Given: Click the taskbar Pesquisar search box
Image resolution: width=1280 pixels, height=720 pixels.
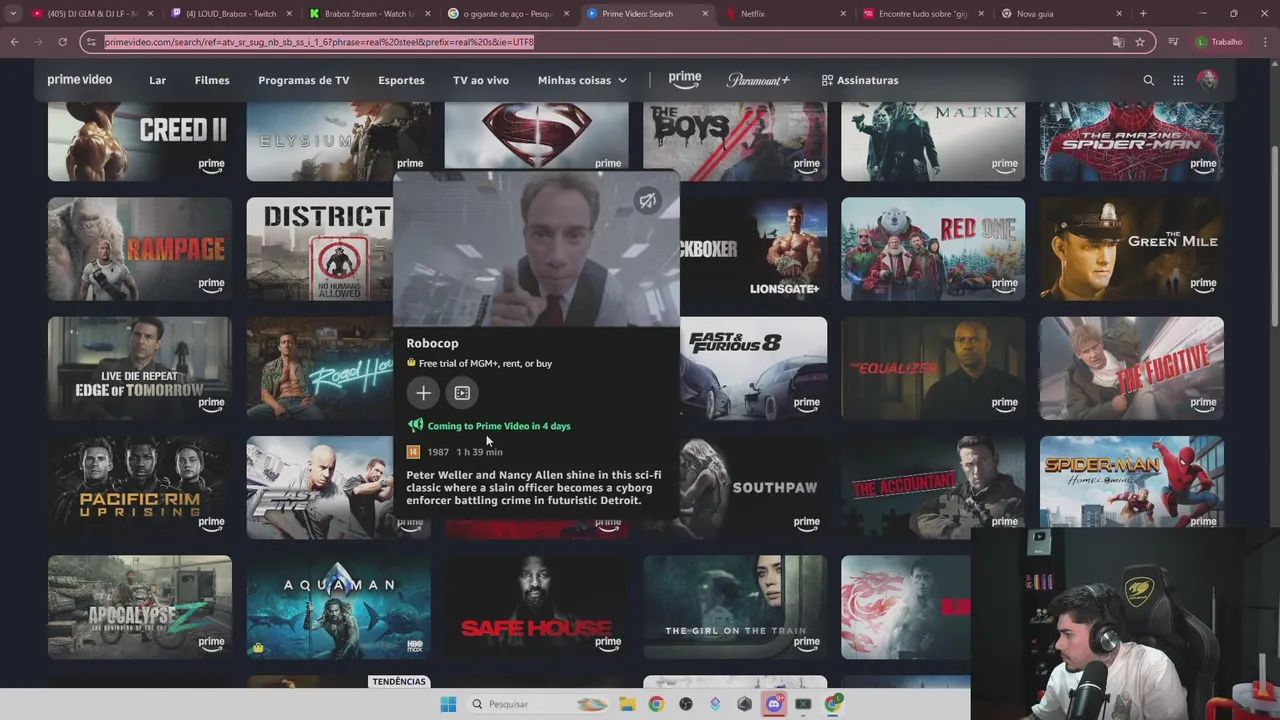Looking at the screenshot, I should pos(538,704).
